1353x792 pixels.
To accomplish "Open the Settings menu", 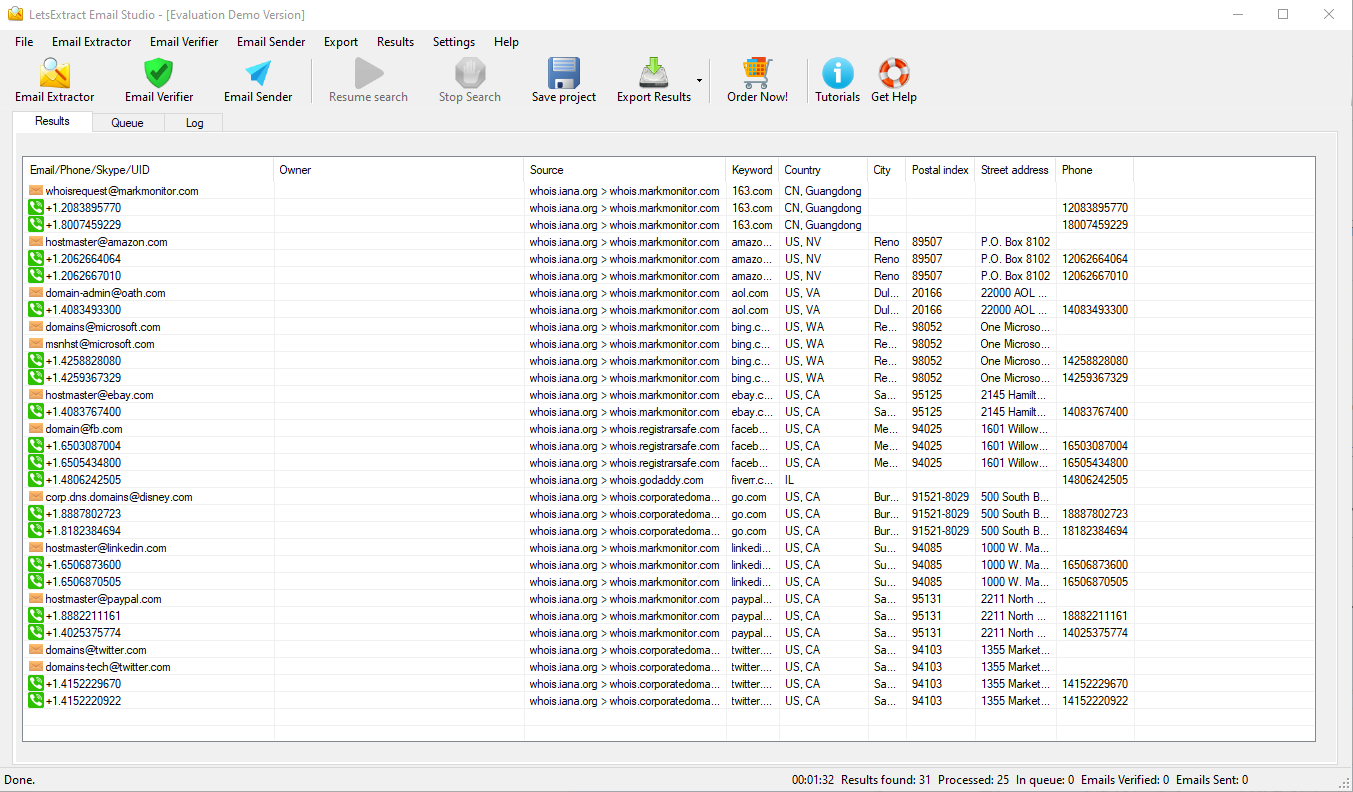I will tap(454, 42).
